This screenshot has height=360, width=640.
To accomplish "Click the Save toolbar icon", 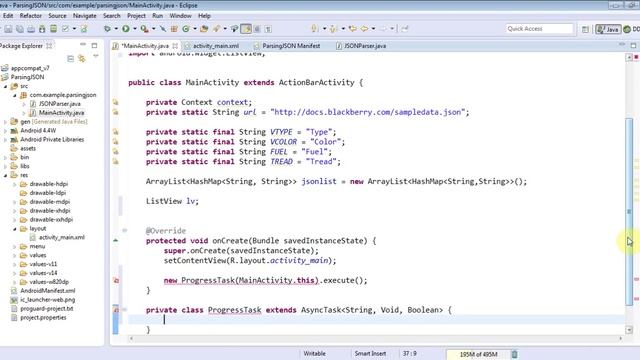I will pyautogui.click(x=8, y=29).
